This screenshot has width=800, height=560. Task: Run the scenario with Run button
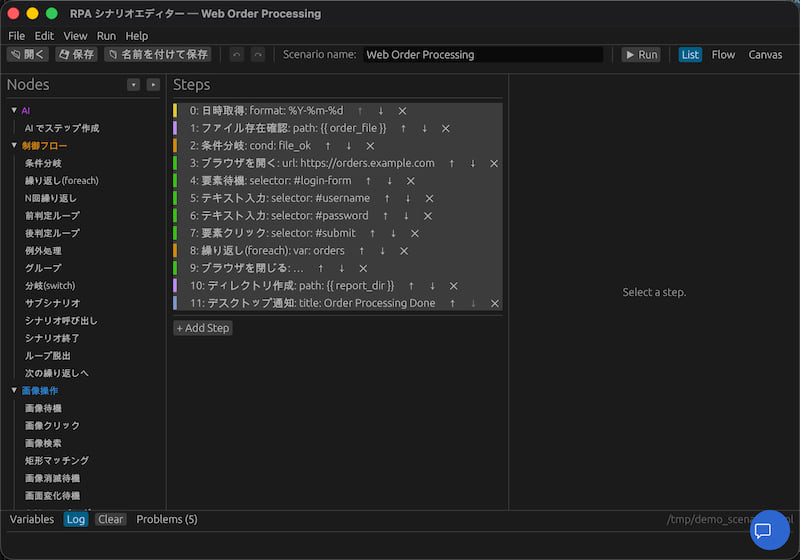click(641, 55)
